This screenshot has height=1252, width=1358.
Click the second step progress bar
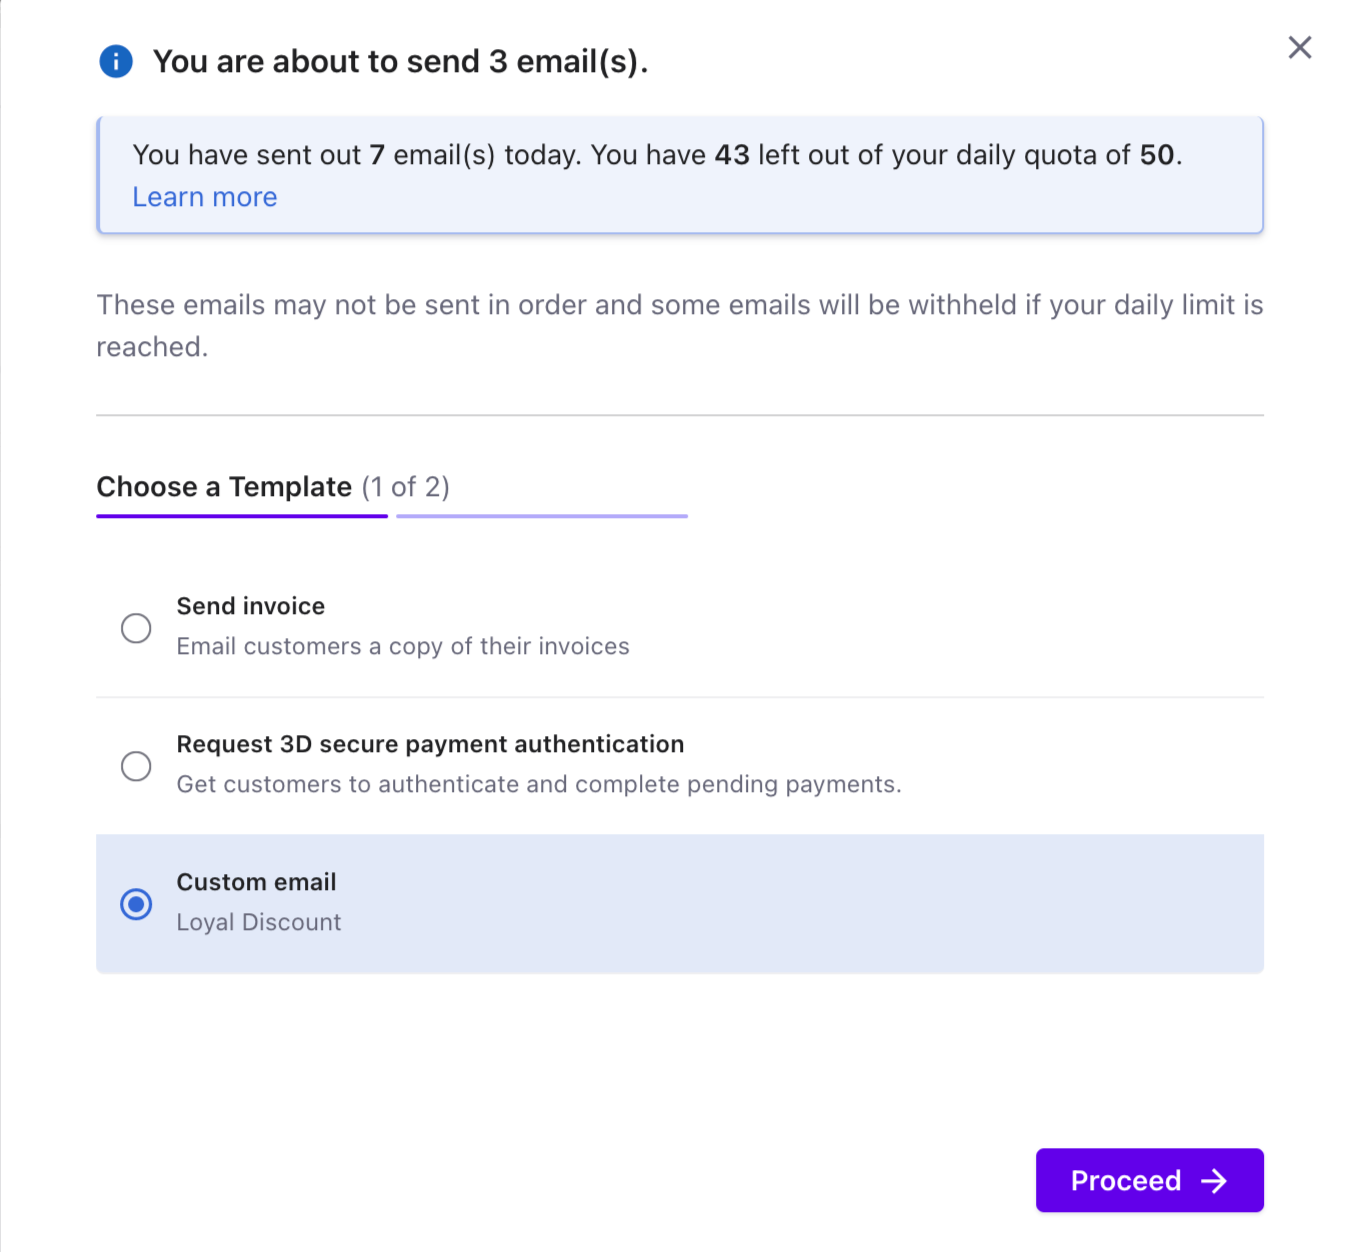click(x=541, y=516)
